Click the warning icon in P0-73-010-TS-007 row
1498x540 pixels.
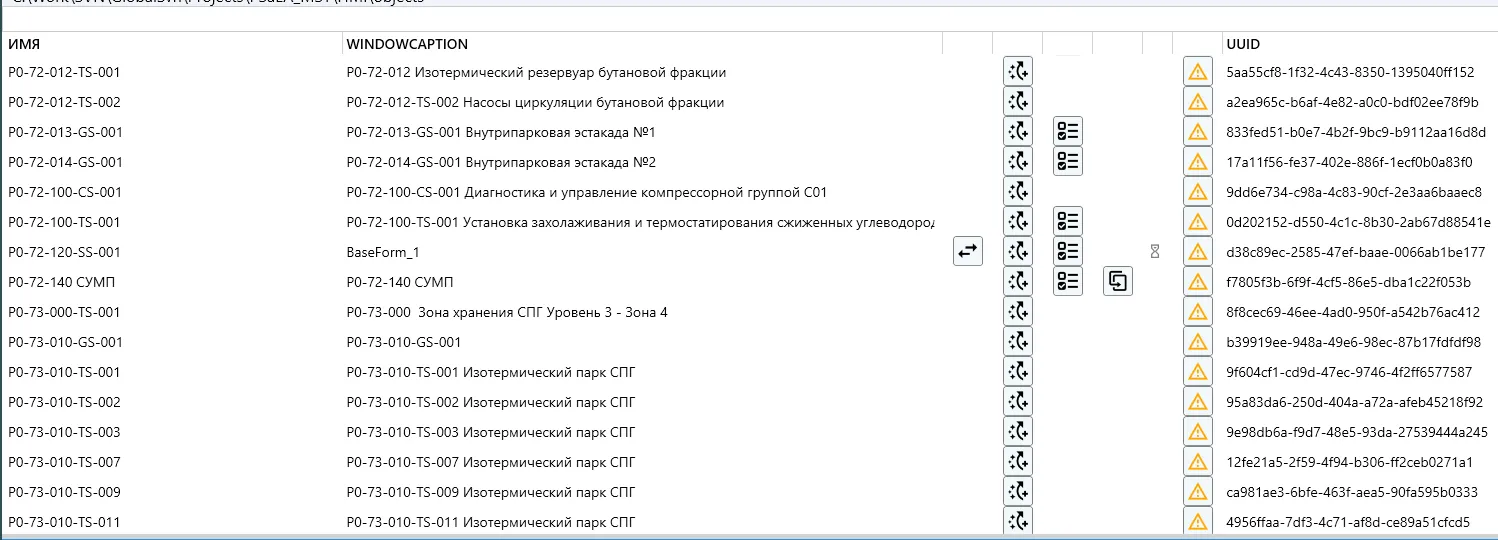point(1198,462)
